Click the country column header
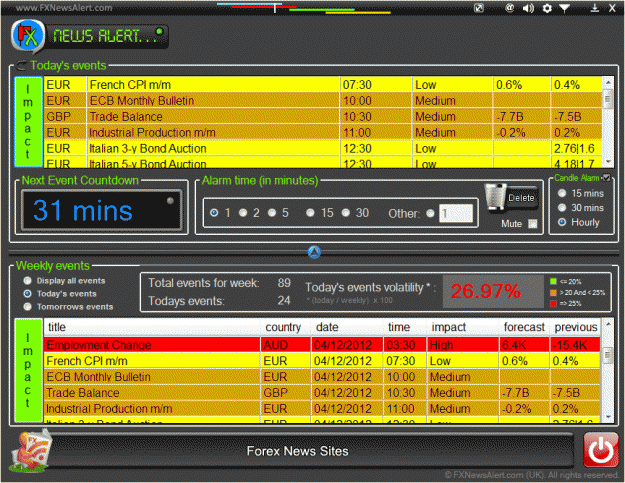The height and width of the screenshot is (483, 625). click(283, 327)
